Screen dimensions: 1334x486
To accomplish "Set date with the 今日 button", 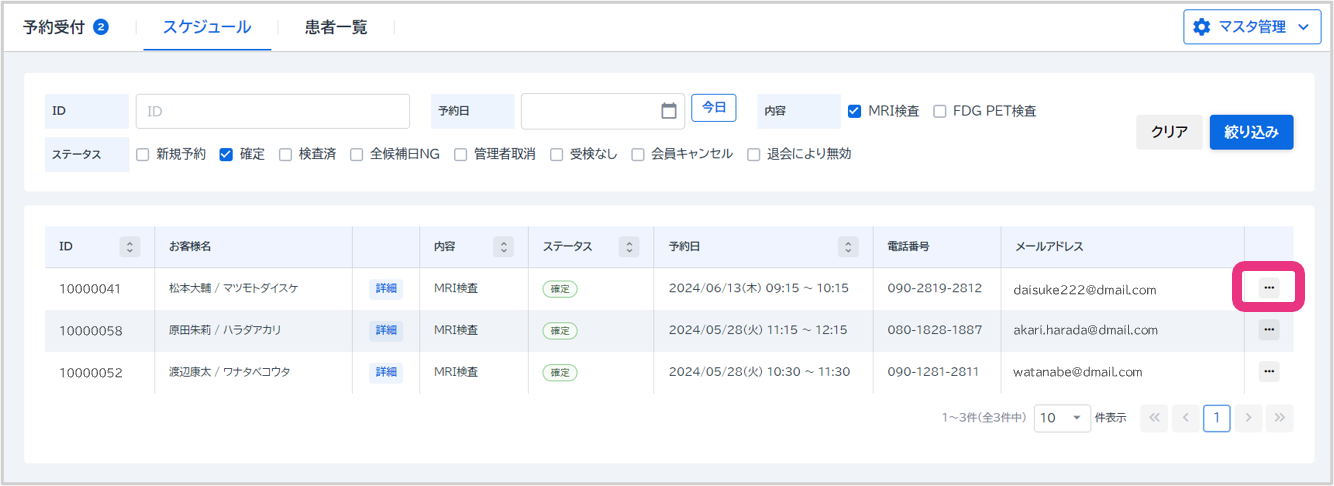I will [x=713, y=107].
